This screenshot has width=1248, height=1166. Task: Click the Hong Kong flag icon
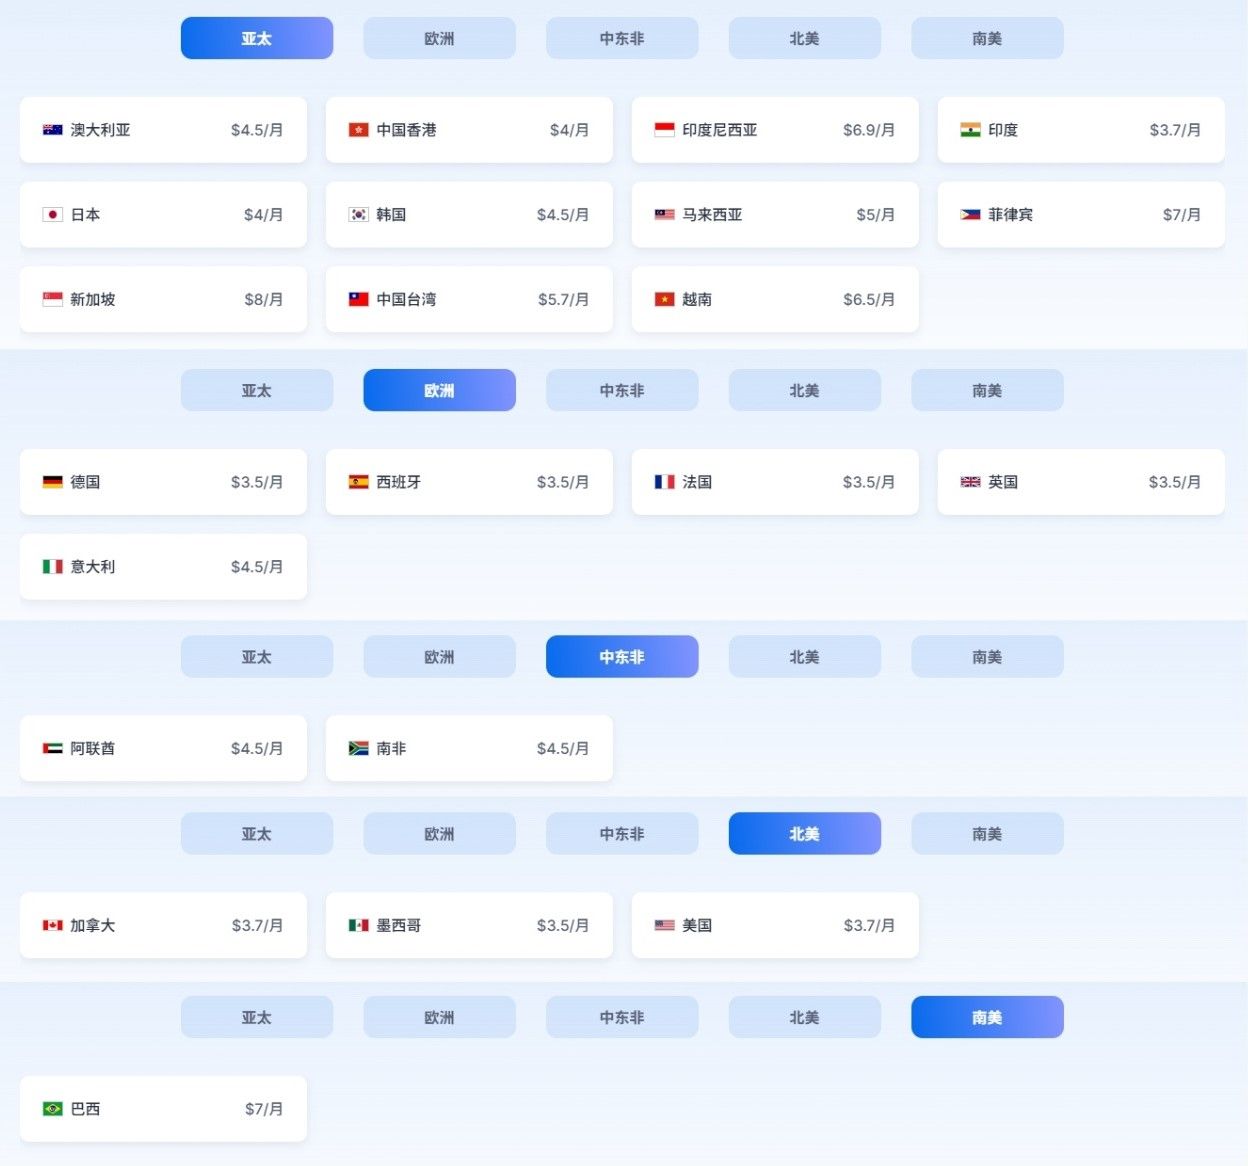tap(358, 130)
